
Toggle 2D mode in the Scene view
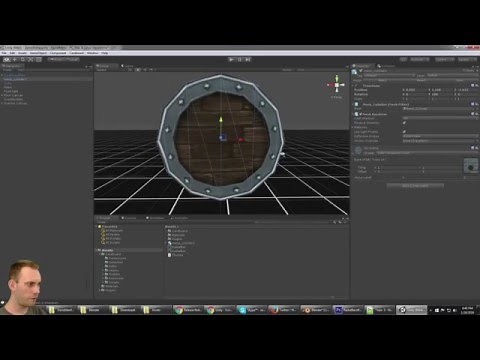[x=130, y=70]
